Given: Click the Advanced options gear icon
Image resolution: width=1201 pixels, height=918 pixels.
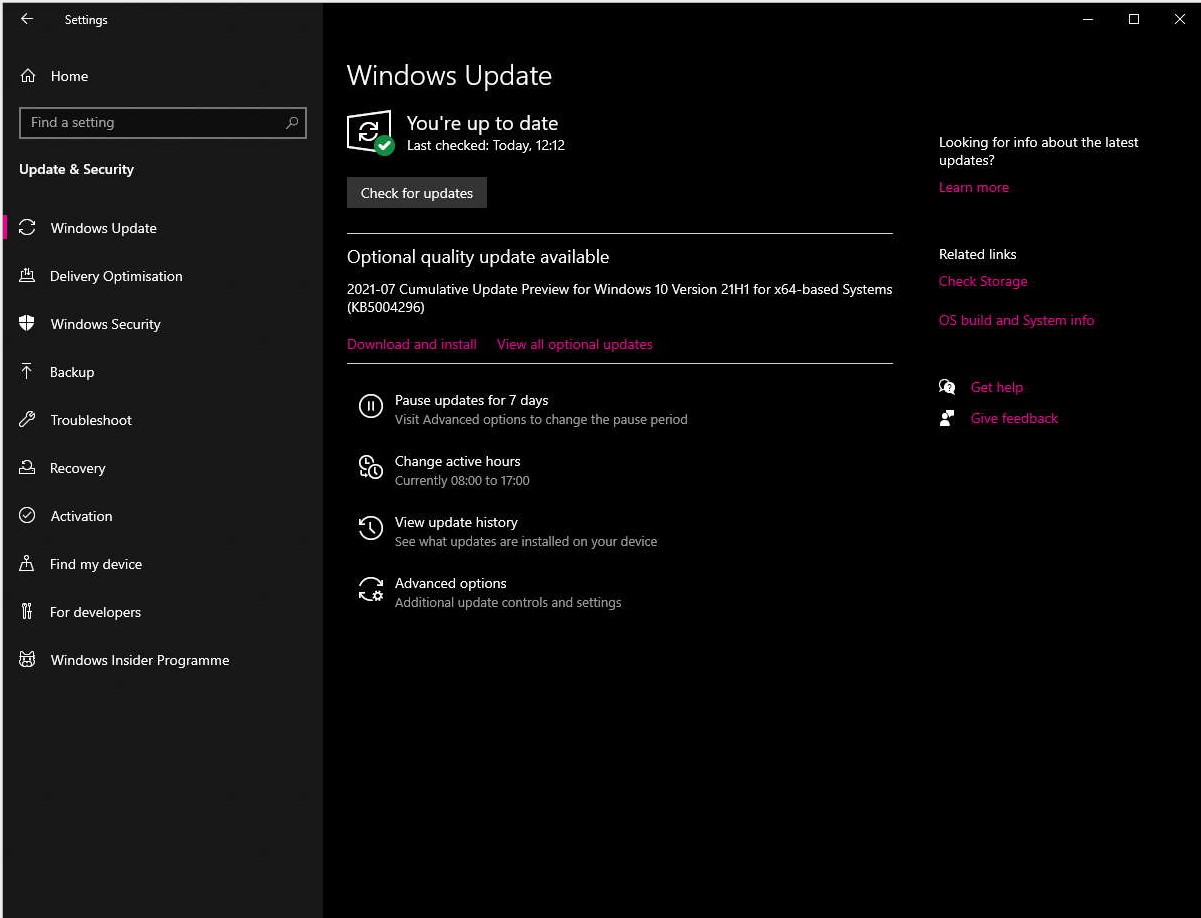Looking at the screenshot, I should pos(370,590).
